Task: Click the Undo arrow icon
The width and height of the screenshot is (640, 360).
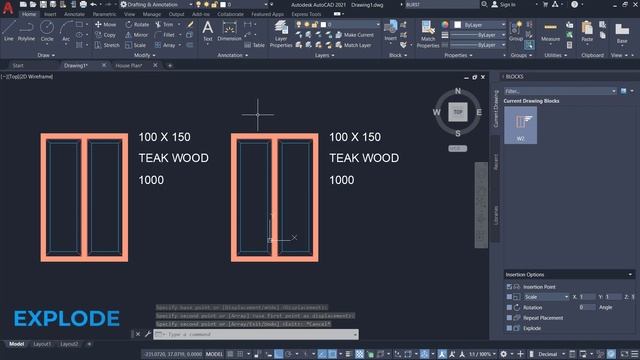Action: [93, 4]
